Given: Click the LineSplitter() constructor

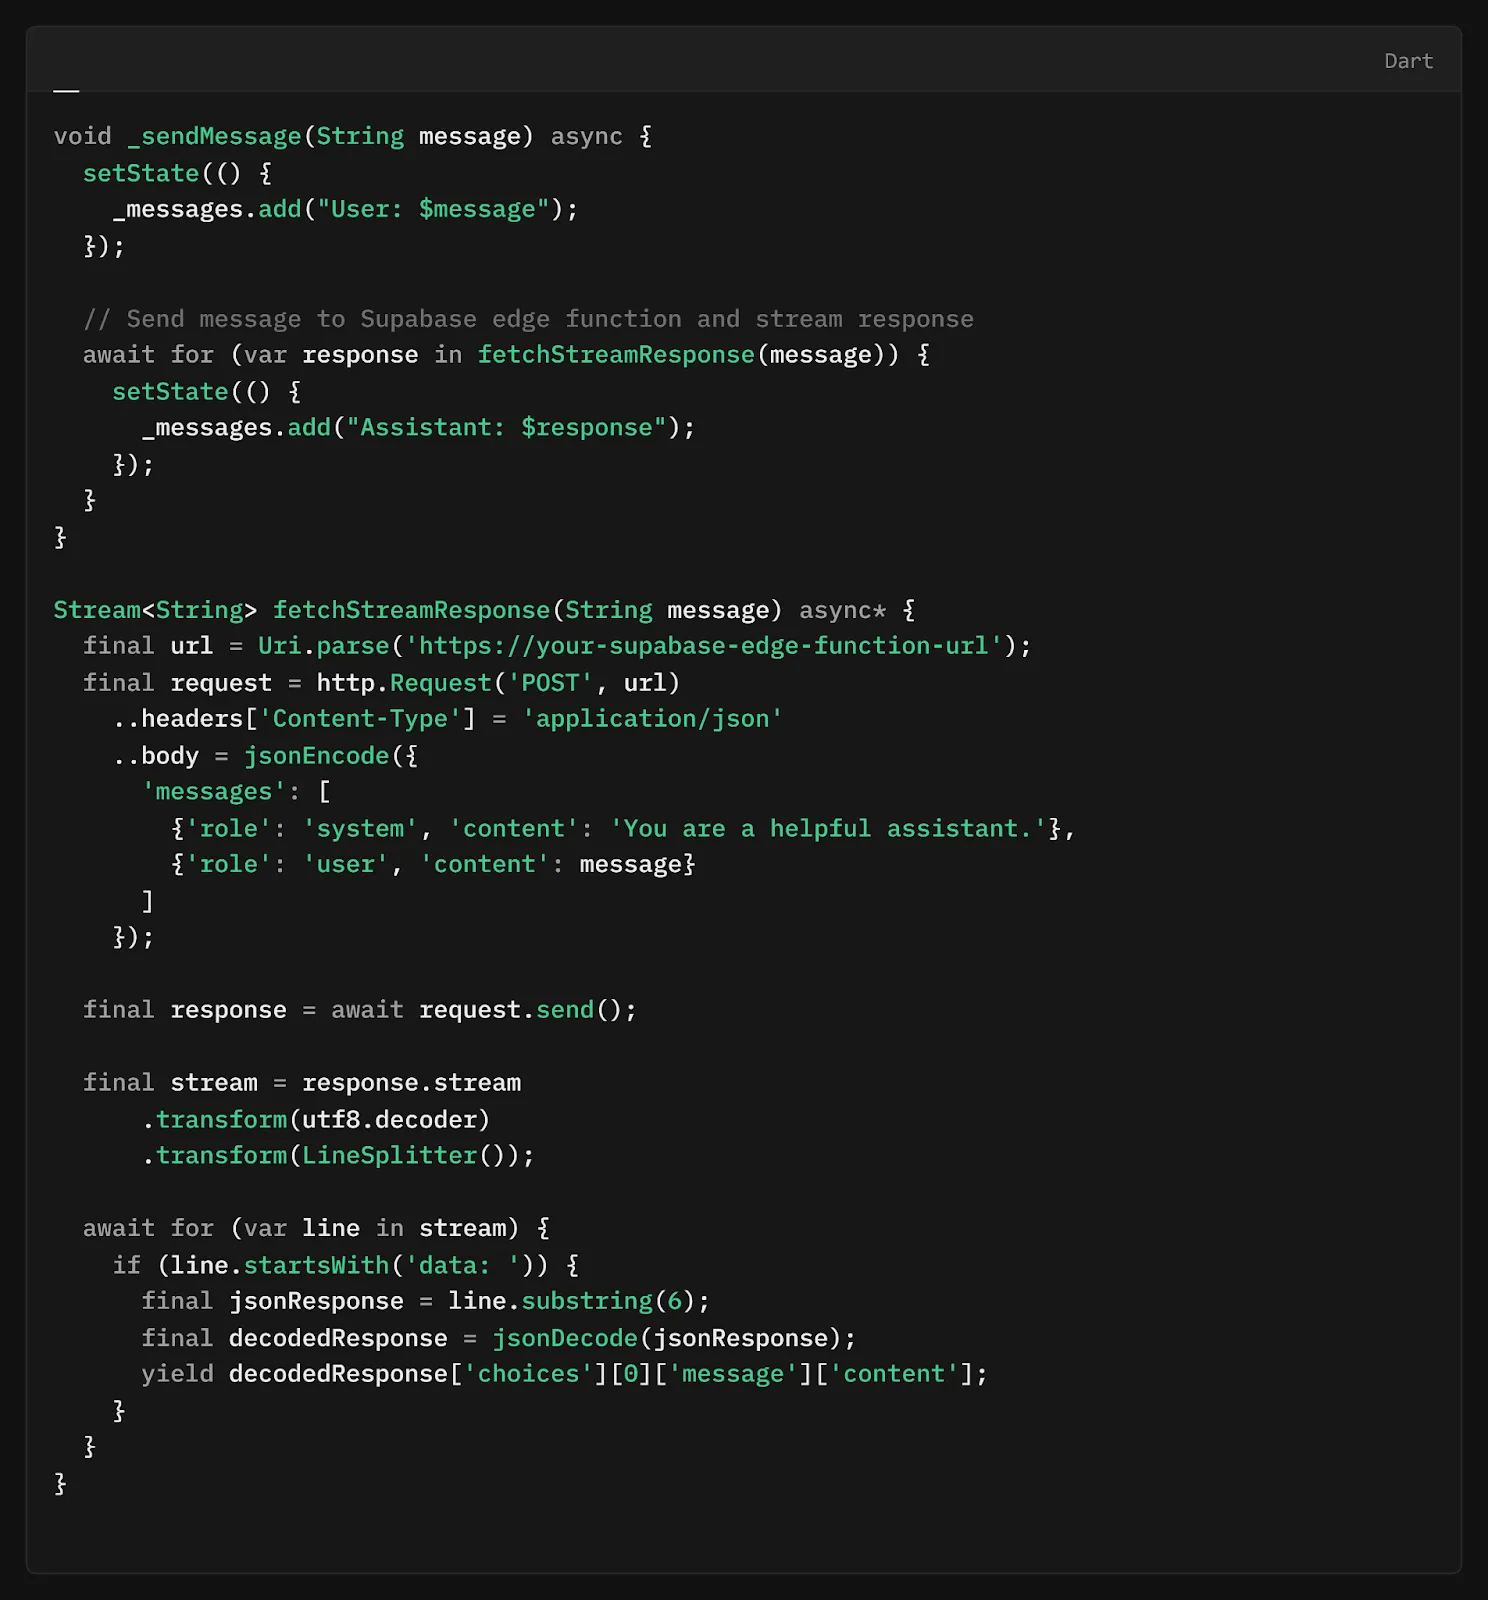Looking at the screenshot, I should point(410,1156).
